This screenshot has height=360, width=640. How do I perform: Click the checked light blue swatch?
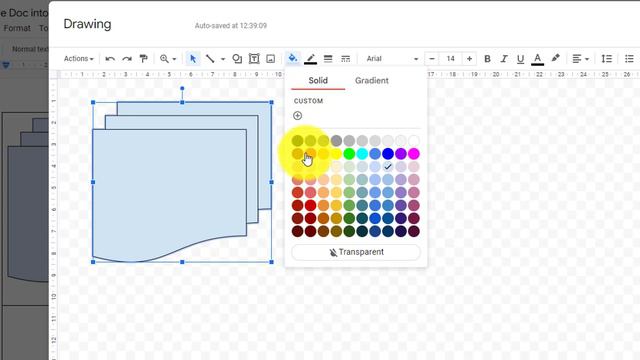(388, 167)
